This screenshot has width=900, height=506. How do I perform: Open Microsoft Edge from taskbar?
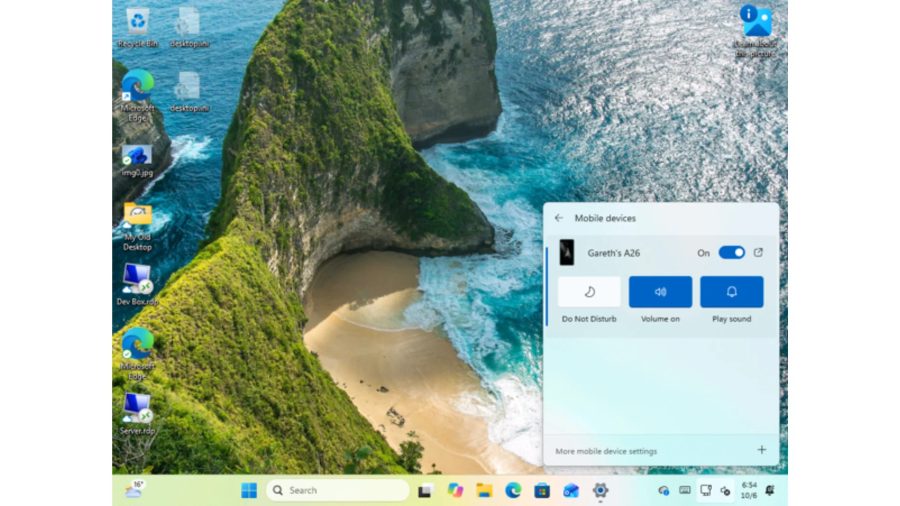click(513, 491)
